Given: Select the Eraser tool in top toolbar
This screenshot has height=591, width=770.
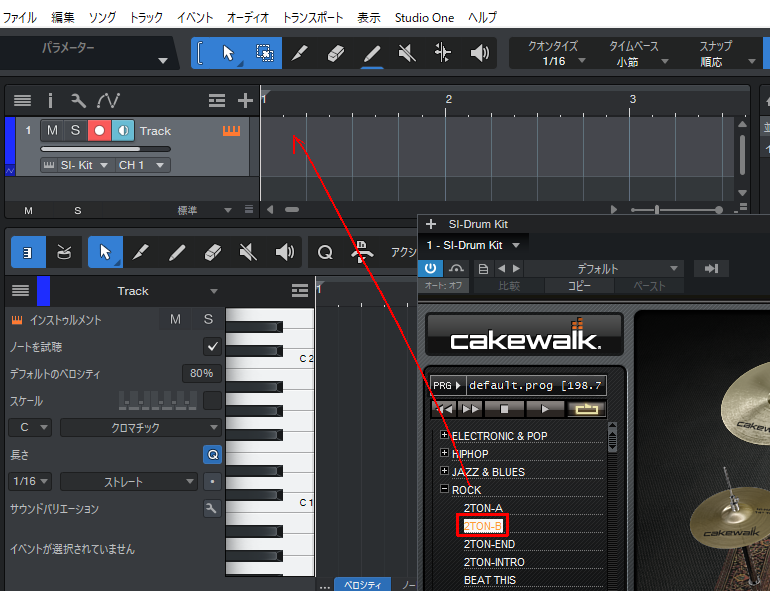Looking at the screenshot, I should pyautogui.click(x=336, y=53).
